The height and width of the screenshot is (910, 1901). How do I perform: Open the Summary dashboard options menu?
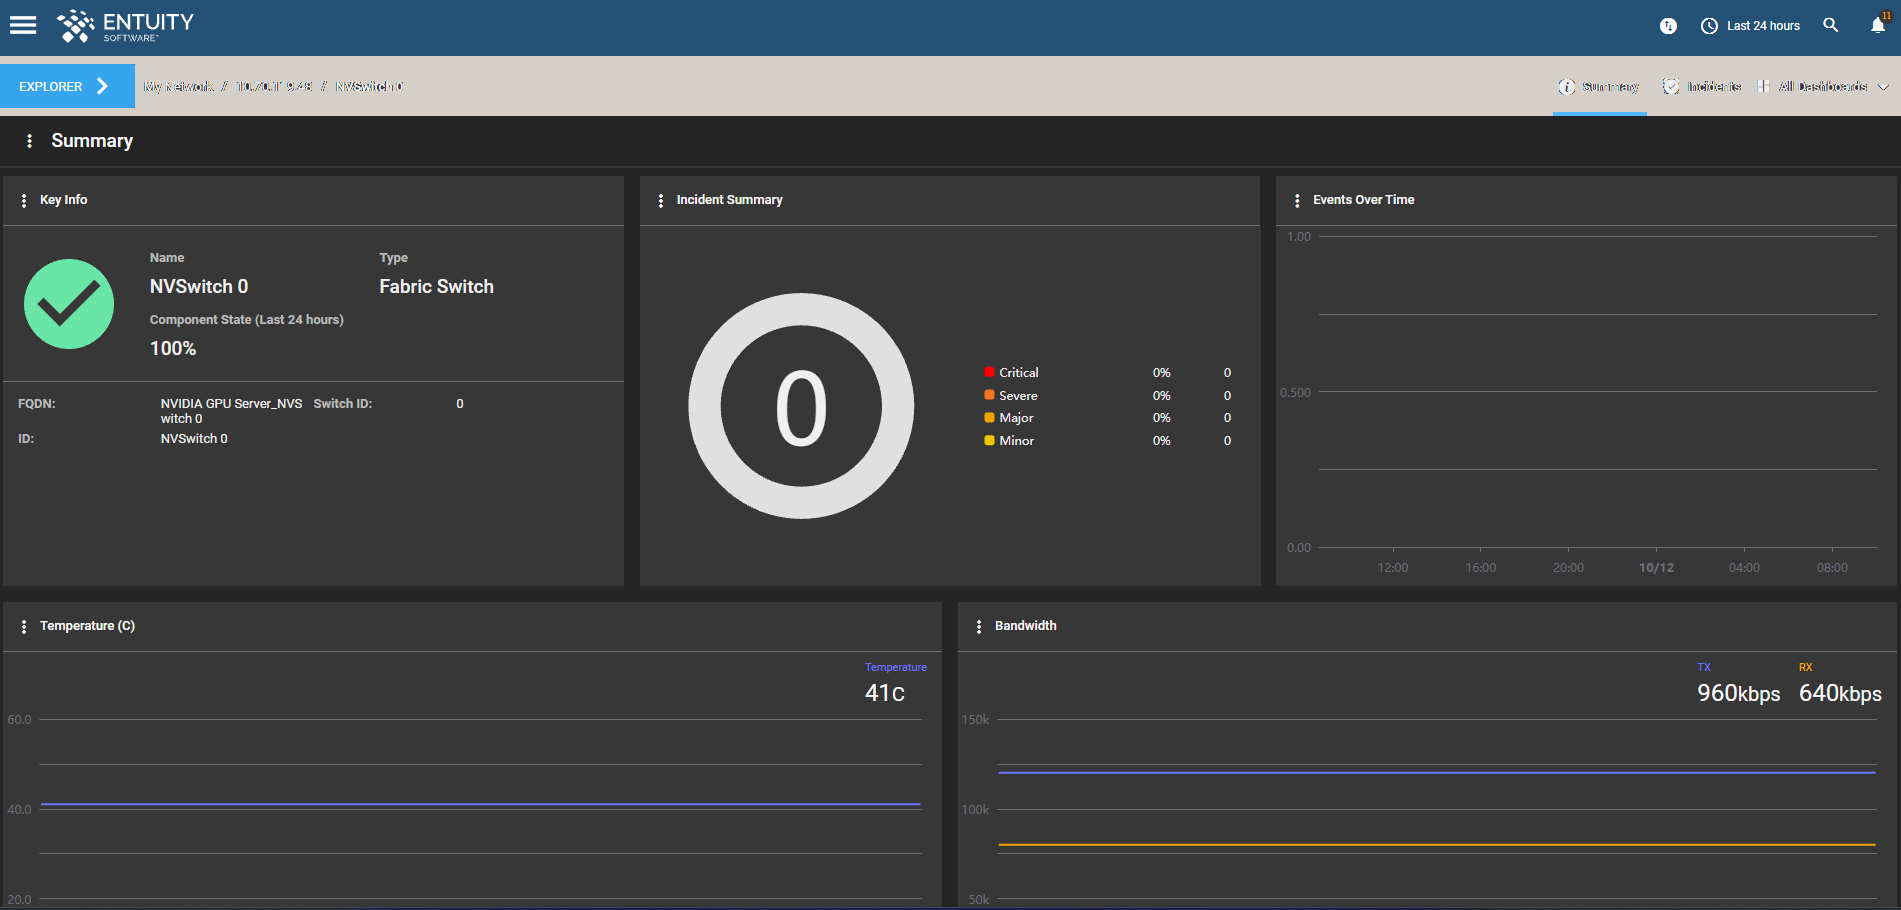29,141
